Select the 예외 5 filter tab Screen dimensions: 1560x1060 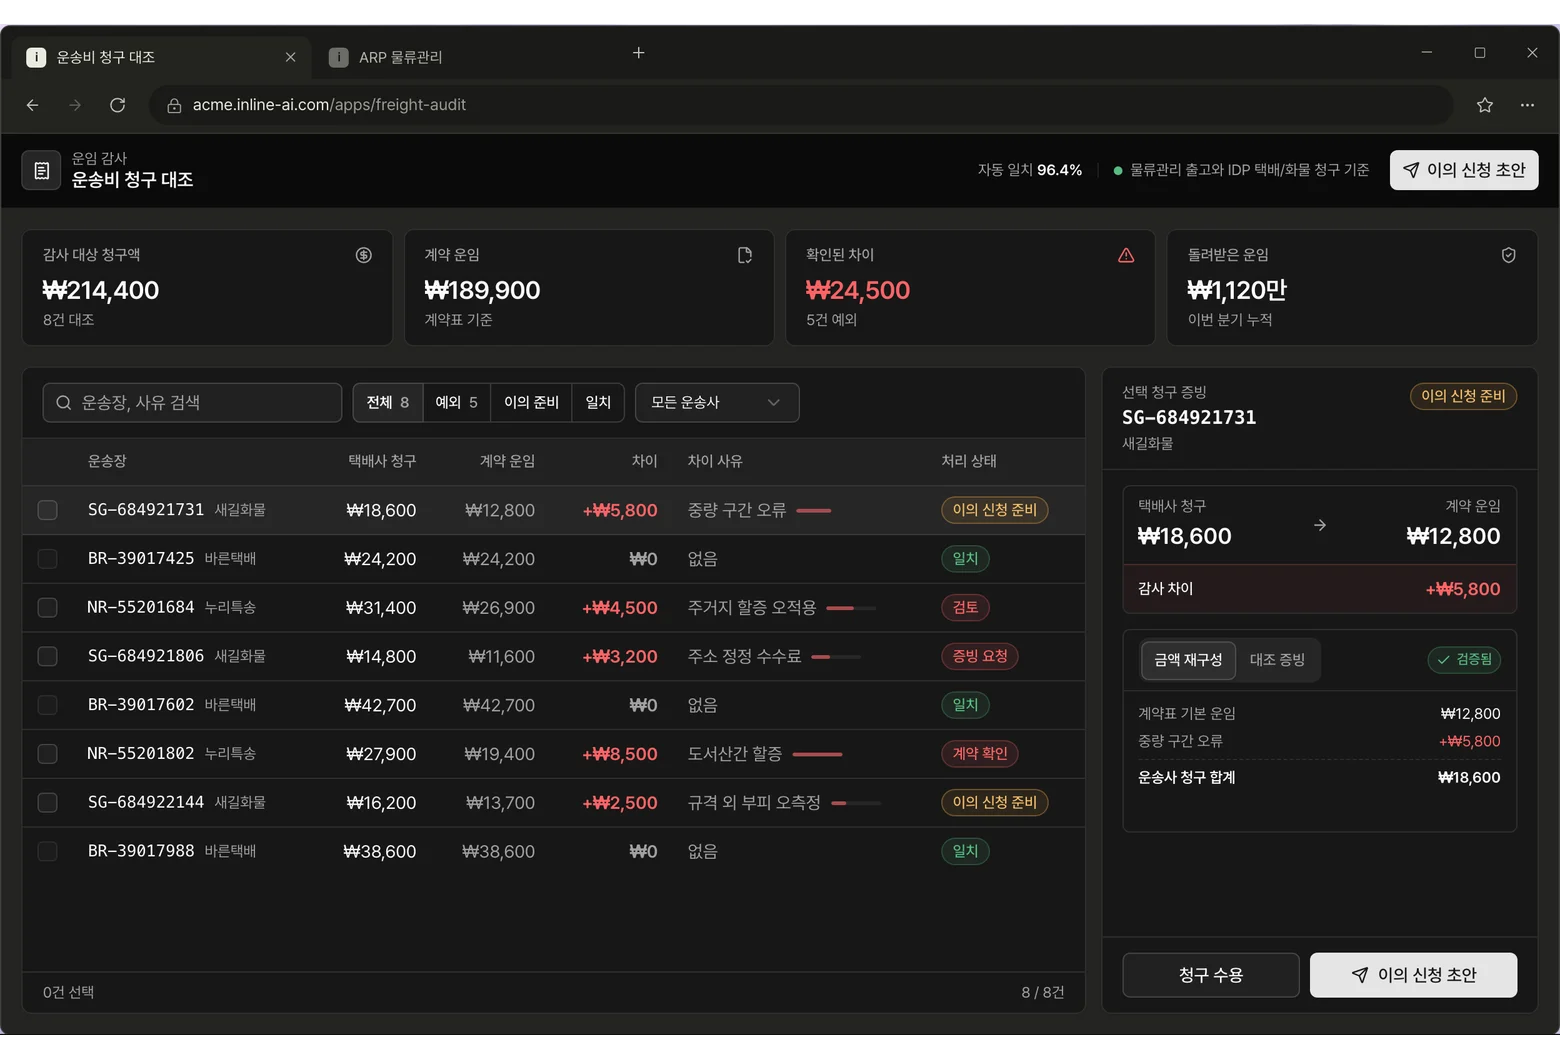(457, 402)
